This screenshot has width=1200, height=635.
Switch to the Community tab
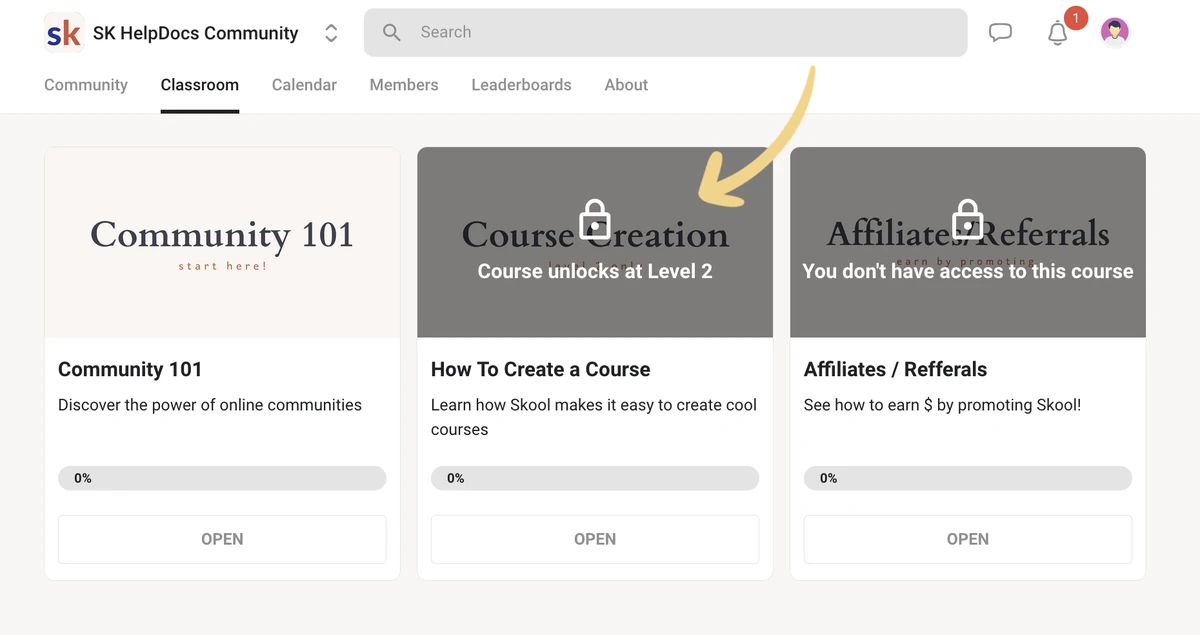coord(86,85)
